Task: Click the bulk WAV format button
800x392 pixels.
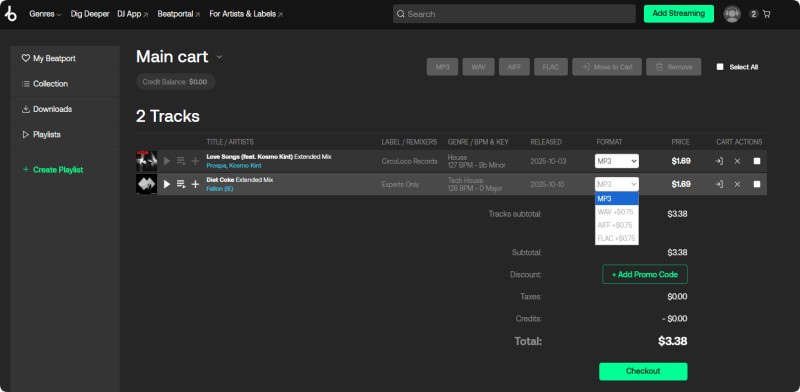Action: pyautogui.click(x=479, y=67)
